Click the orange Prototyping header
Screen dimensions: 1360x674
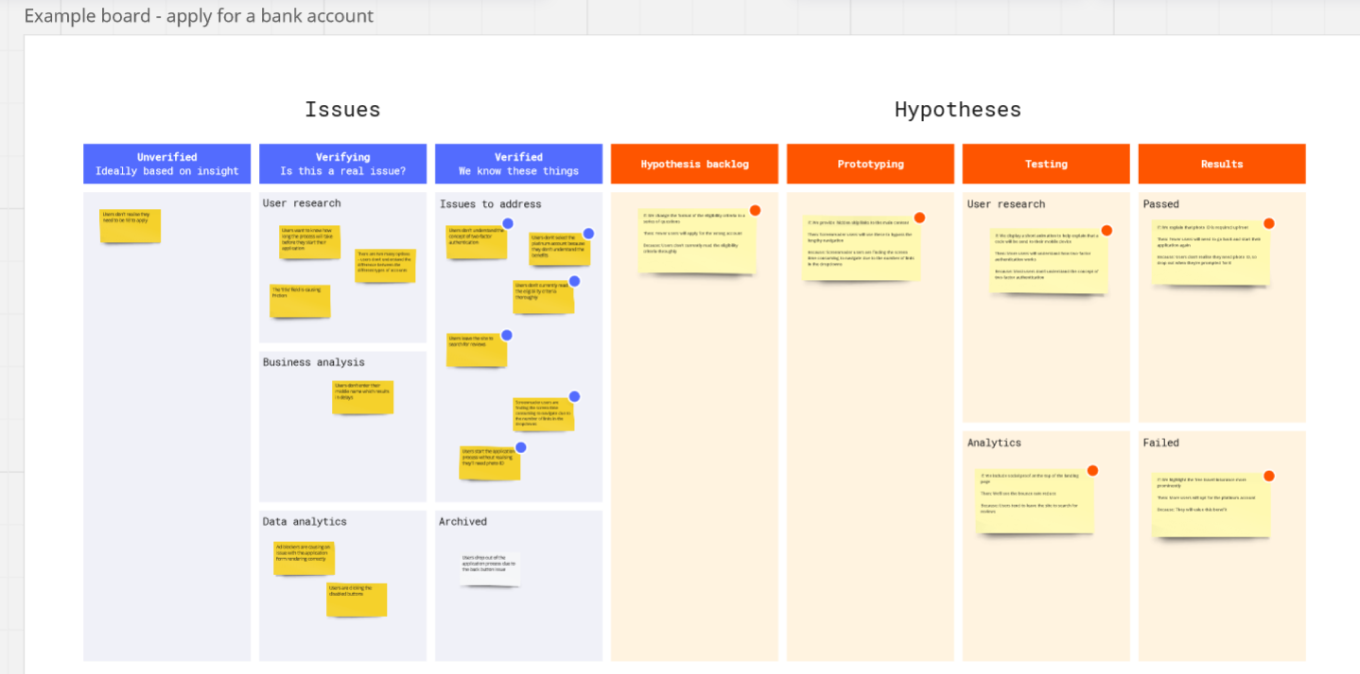(870, 164)
